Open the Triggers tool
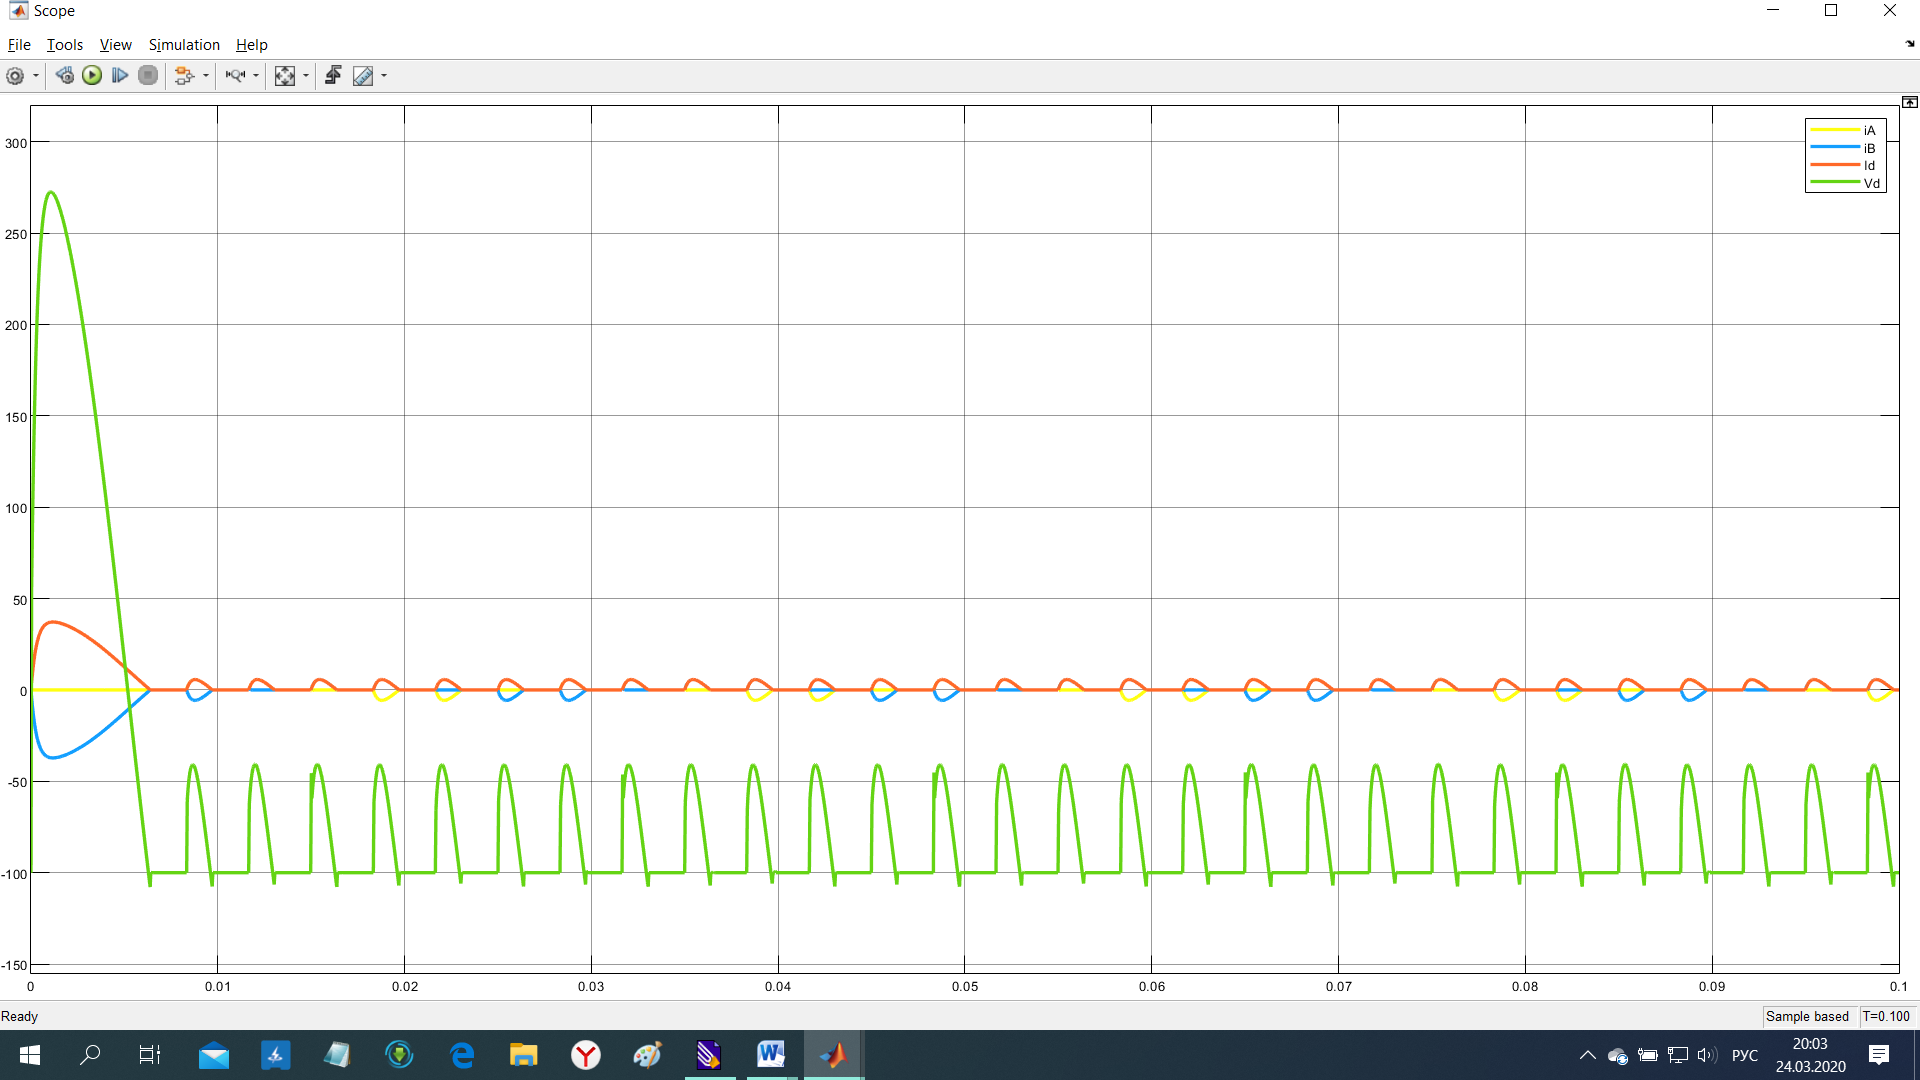1920x1080 pixels. click(x=333, y=76)
